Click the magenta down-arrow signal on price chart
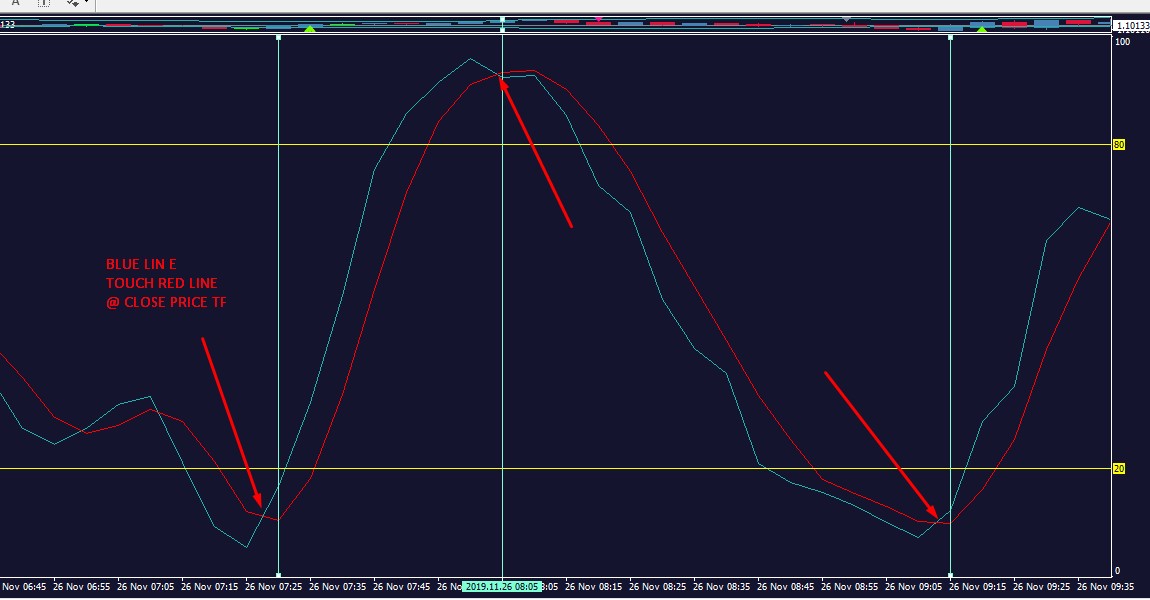The image size is (1150, 600). point(599,19)
